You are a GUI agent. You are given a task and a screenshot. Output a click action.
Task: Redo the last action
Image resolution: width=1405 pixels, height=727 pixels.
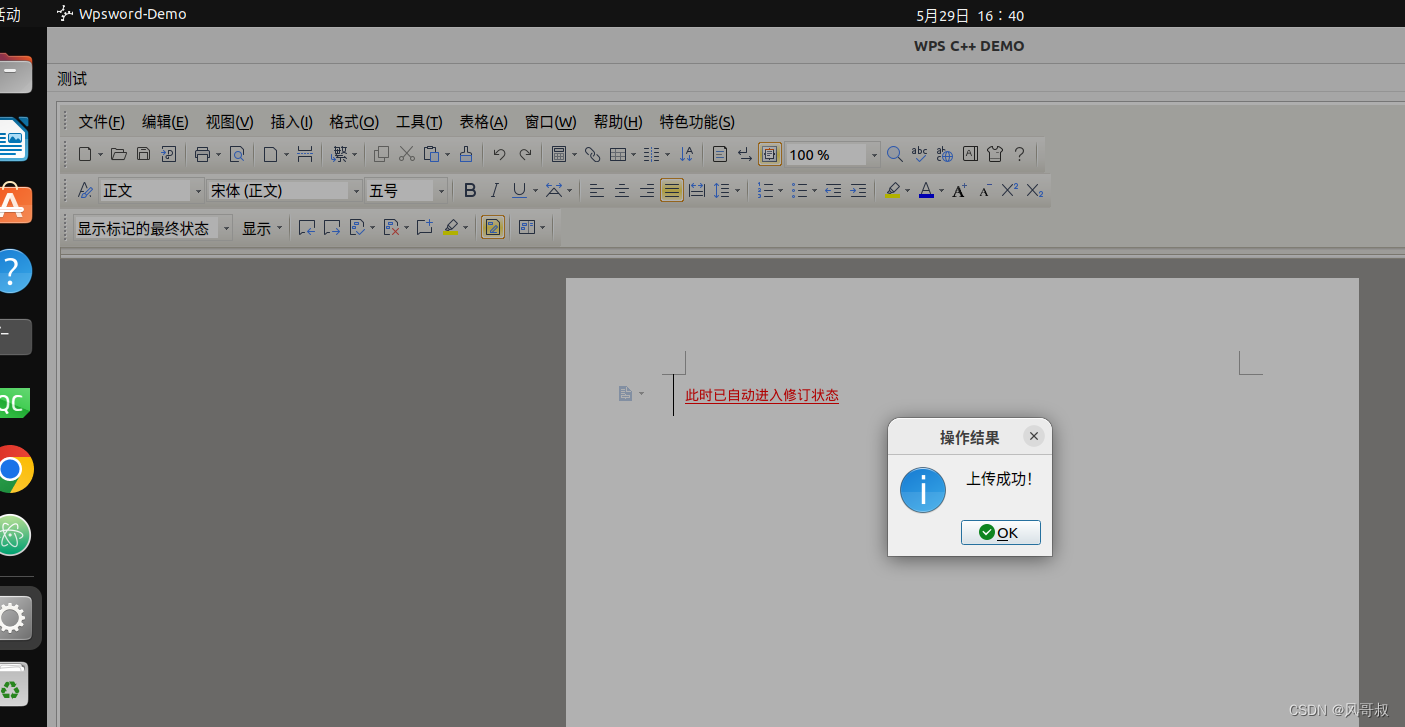click(x=525, y=154)
